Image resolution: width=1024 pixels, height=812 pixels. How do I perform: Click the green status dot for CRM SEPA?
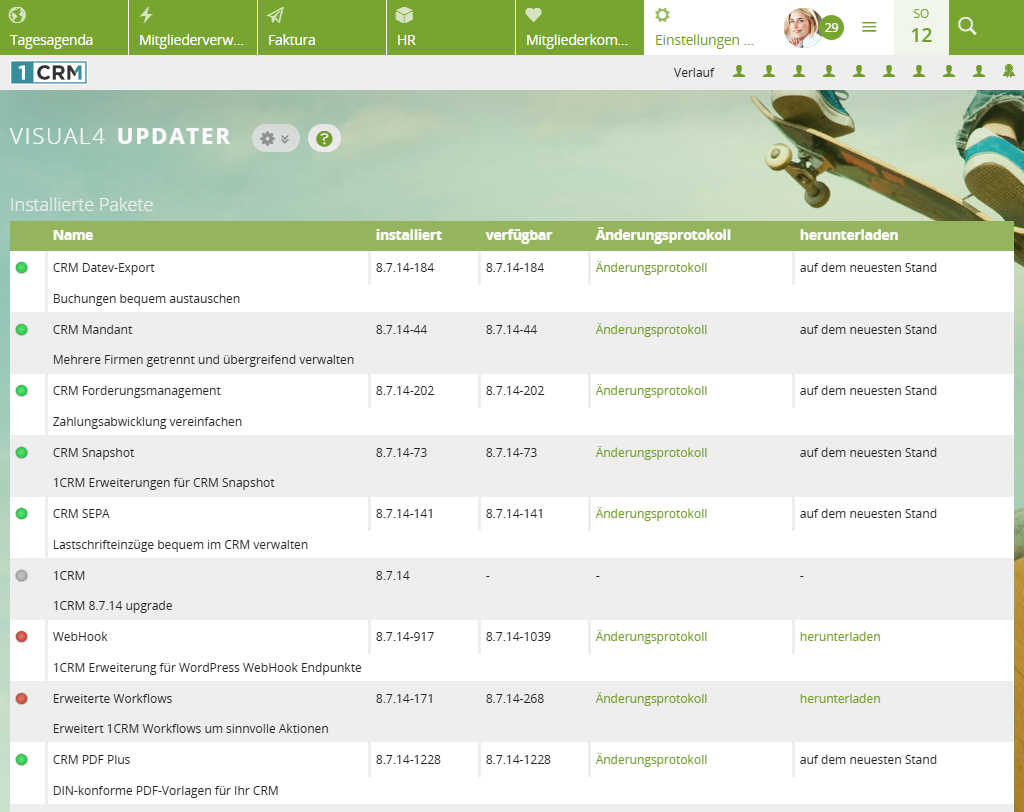(x=22, y=514)
